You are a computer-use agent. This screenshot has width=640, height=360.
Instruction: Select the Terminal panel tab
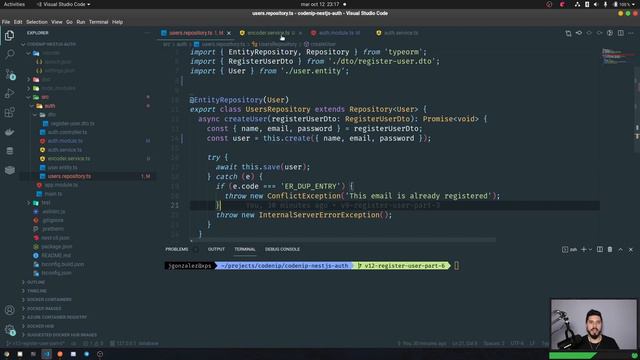[245, 249]
